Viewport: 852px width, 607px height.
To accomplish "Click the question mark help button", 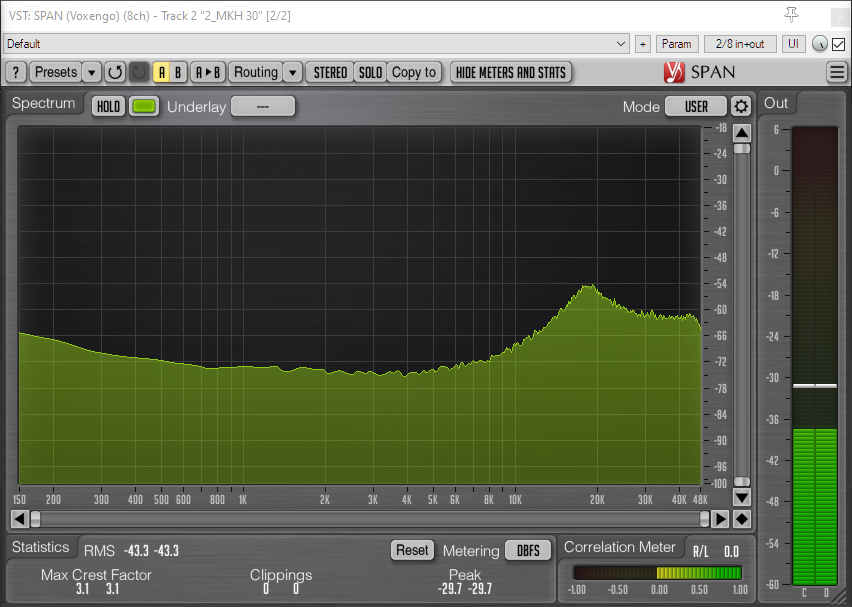I will point(15,72).
